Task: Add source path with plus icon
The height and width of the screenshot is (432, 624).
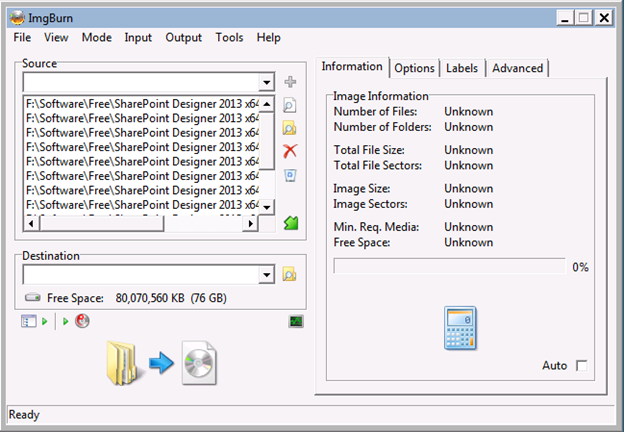Action: tap(290, 82)
